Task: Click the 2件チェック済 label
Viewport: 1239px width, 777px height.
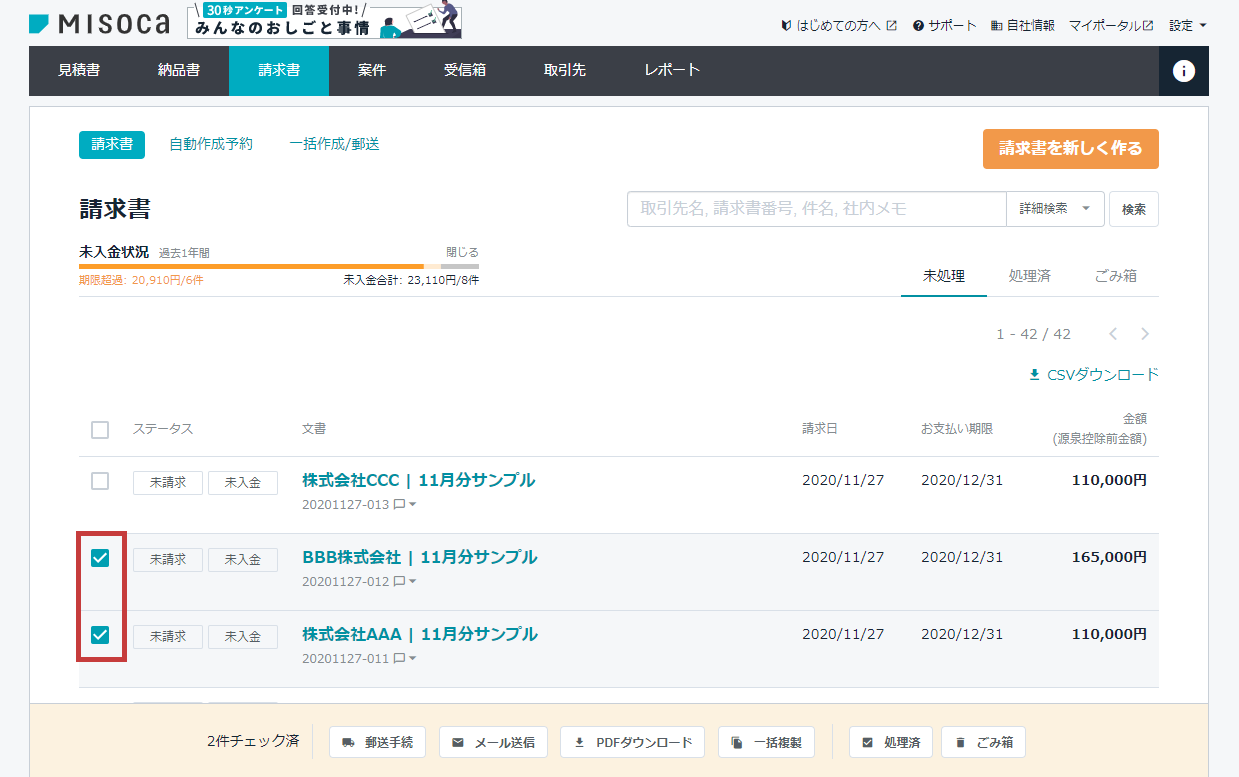Action: (253, 742)
